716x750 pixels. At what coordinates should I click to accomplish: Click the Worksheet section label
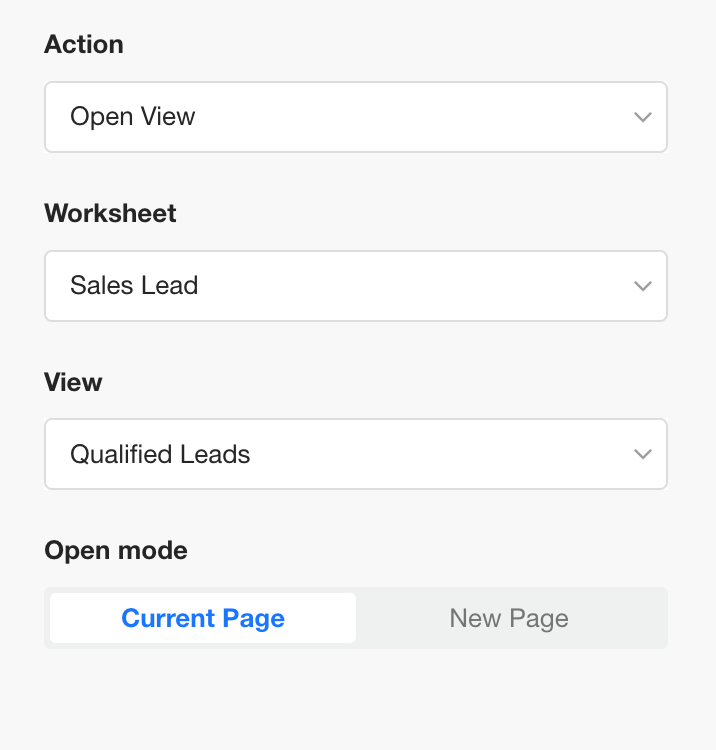110,213
